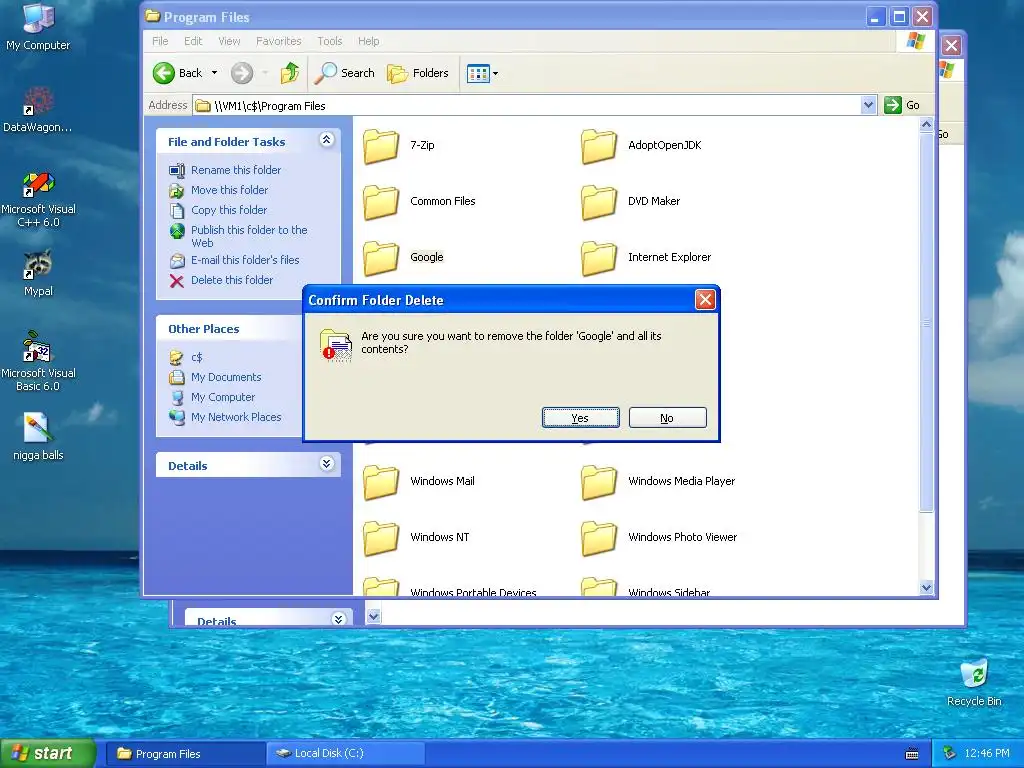
Task: Click dropdown arrow in background window bottom
Action: coord(374,616)
